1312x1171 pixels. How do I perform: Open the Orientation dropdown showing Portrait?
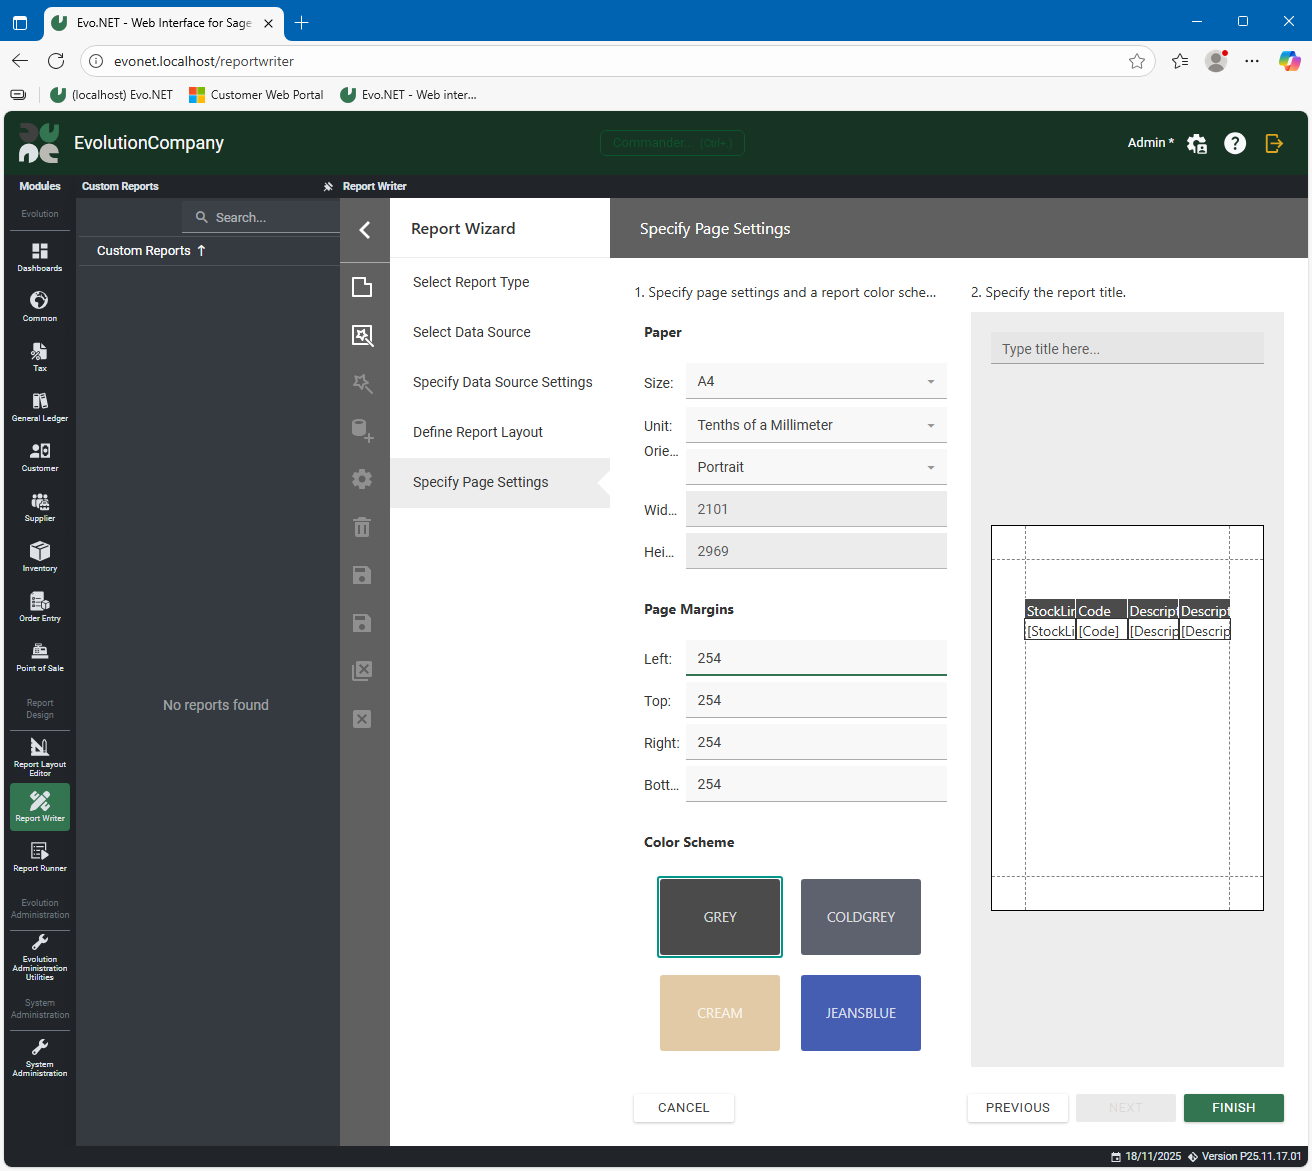tap(815, 467)
